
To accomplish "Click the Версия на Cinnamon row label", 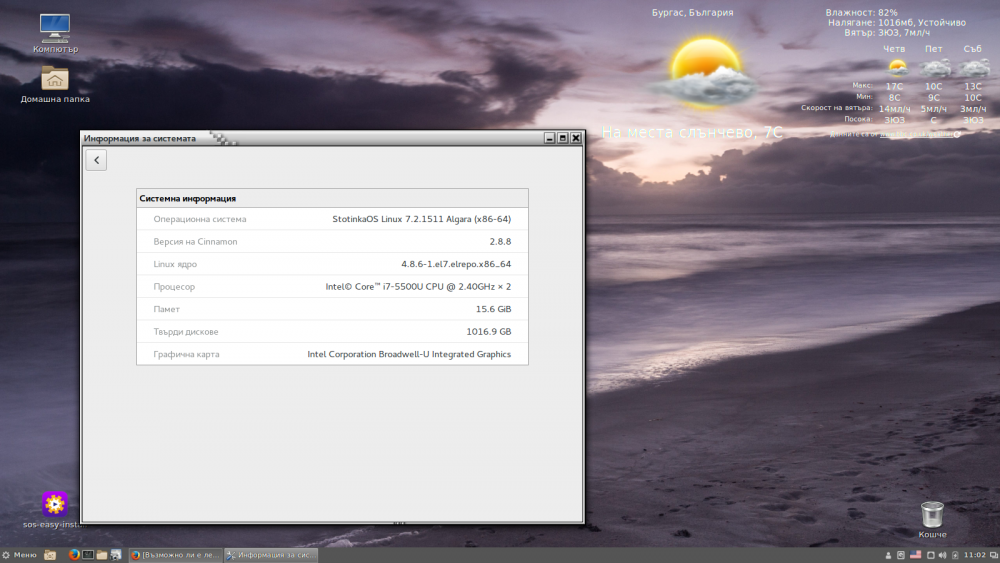I will [195, 242].
